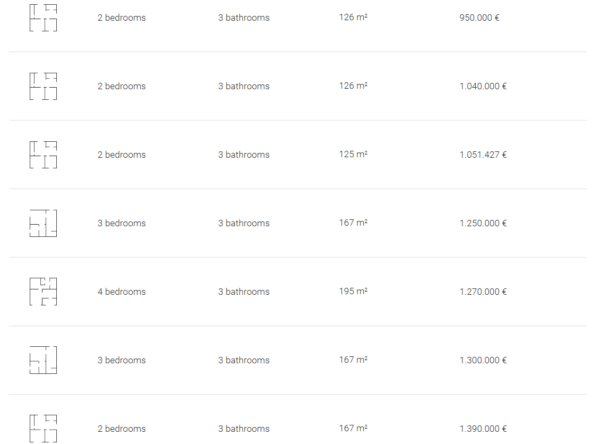
Task: Click the 4 bedrooms label
Action: 122,291
